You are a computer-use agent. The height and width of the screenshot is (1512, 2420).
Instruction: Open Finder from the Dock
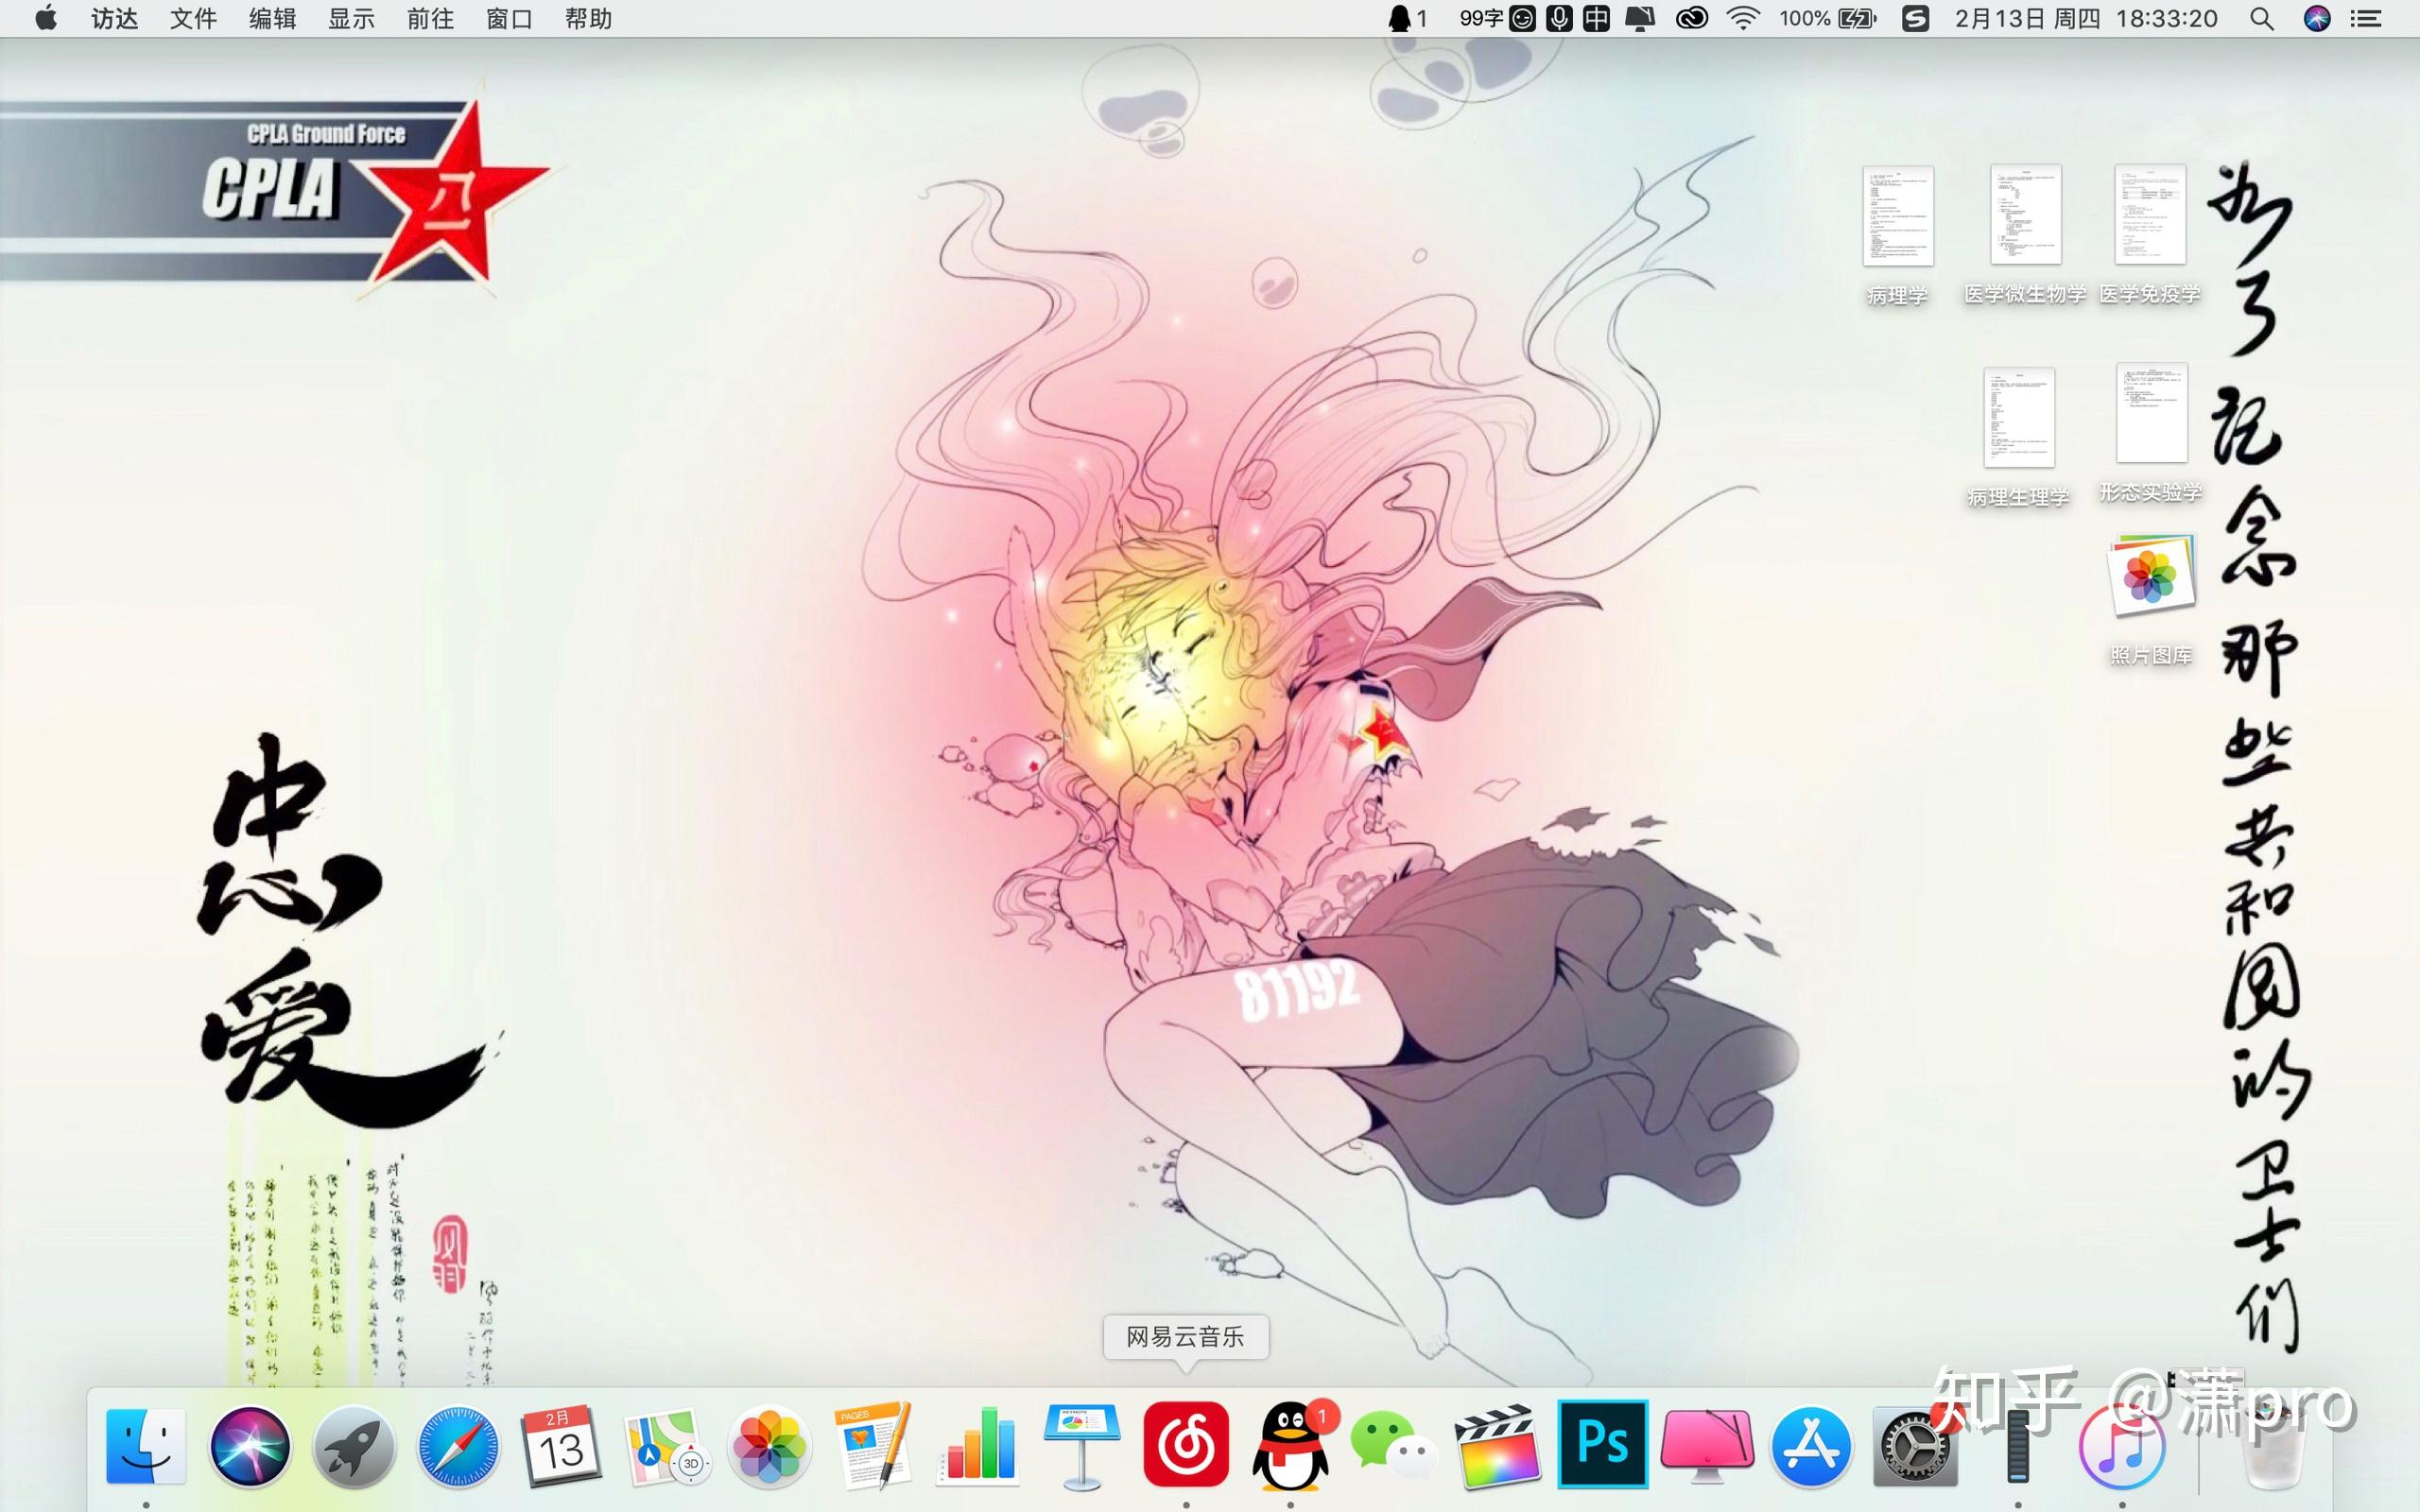pos(146,1446)
